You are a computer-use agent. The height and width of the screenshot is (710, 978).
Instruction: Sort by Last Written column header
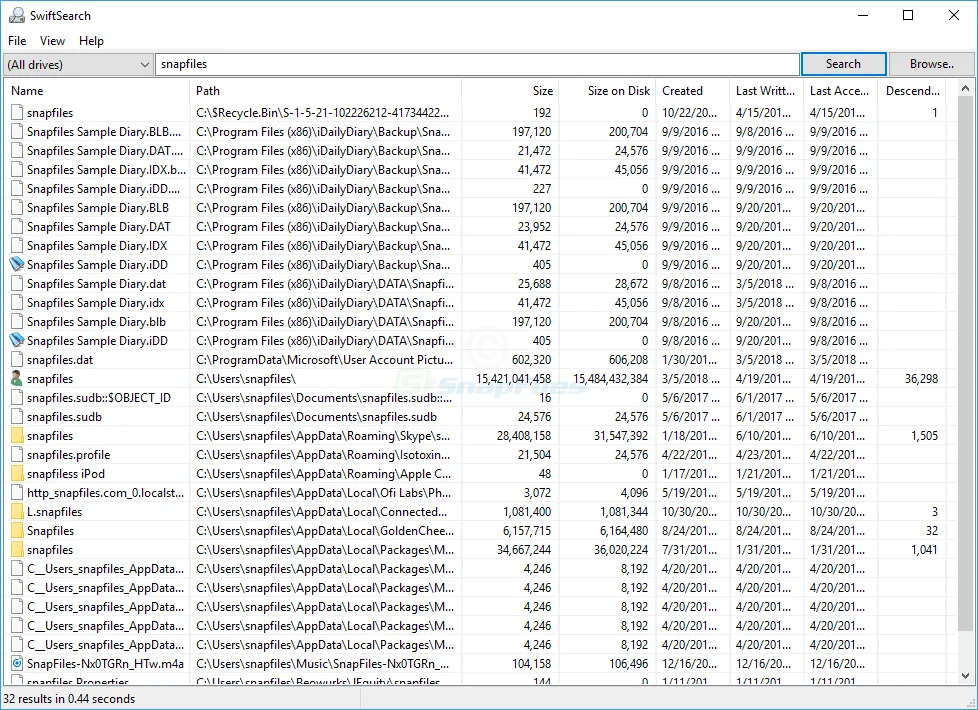pos(766,90)
